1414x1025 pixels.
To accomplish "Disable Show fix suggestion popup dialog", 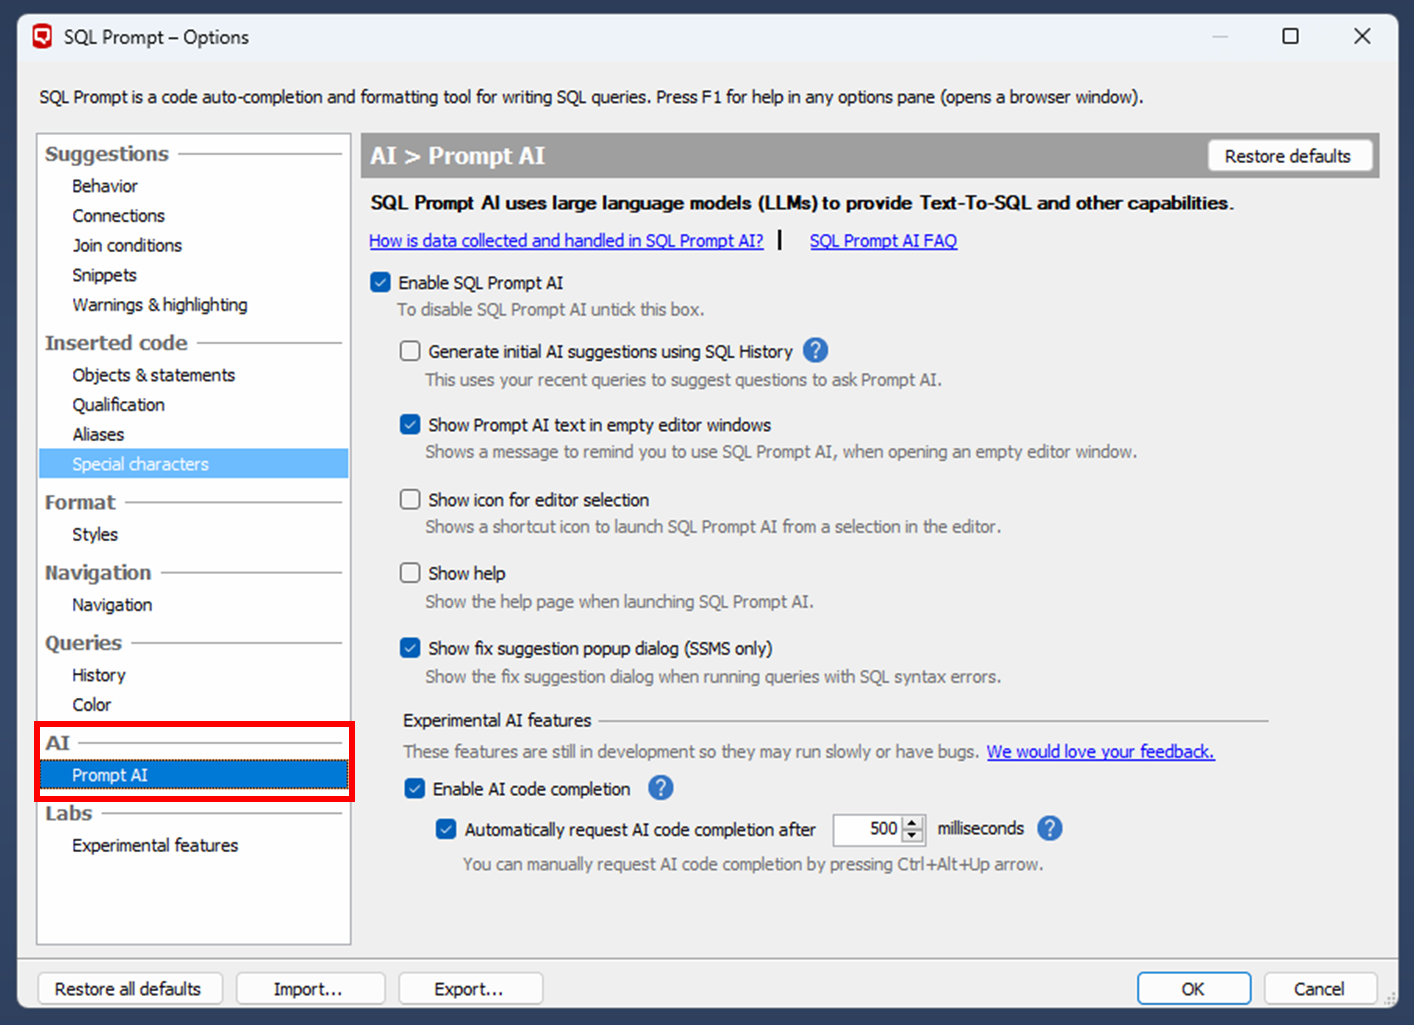I will 410,648.
